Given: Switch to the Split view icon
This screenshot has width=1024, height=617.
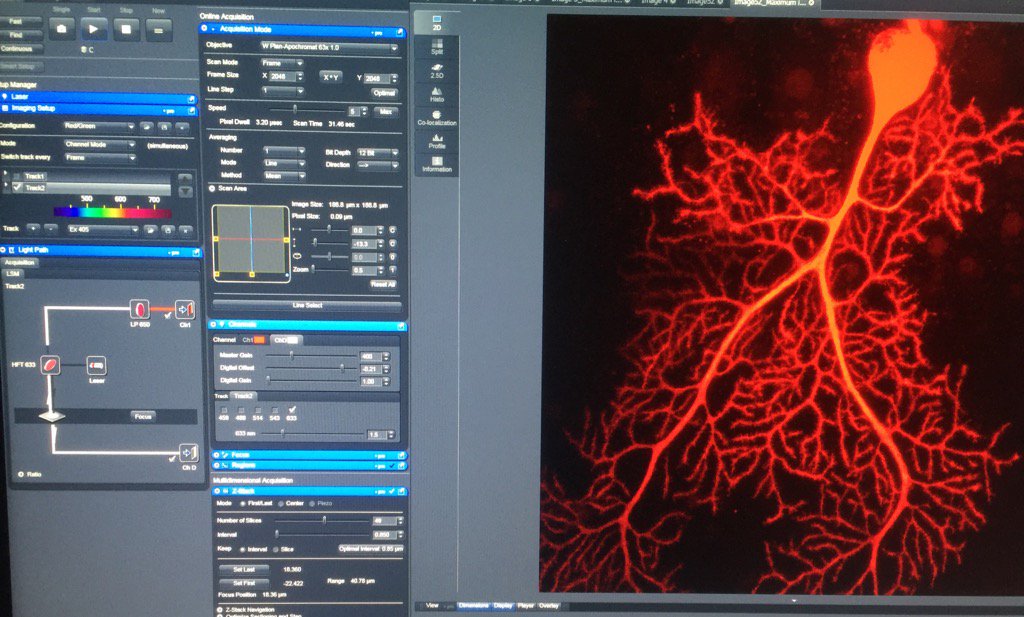Looking at the screenshot, I should click(437, 46).
